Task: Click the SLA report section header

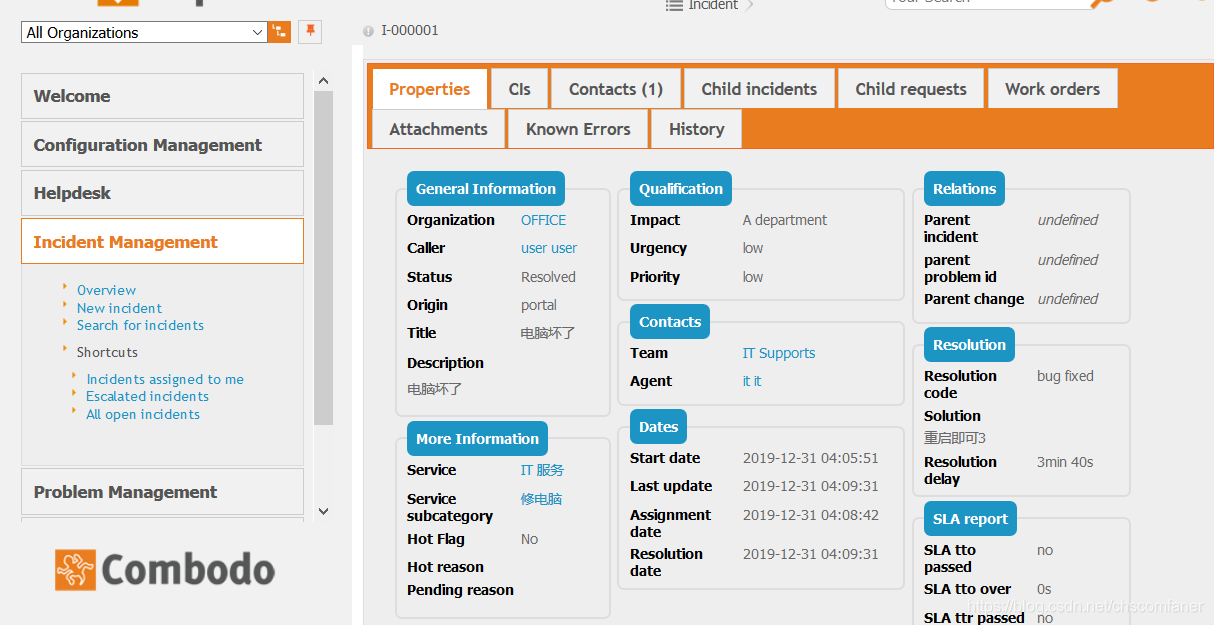Action: [x=970, y=518]
